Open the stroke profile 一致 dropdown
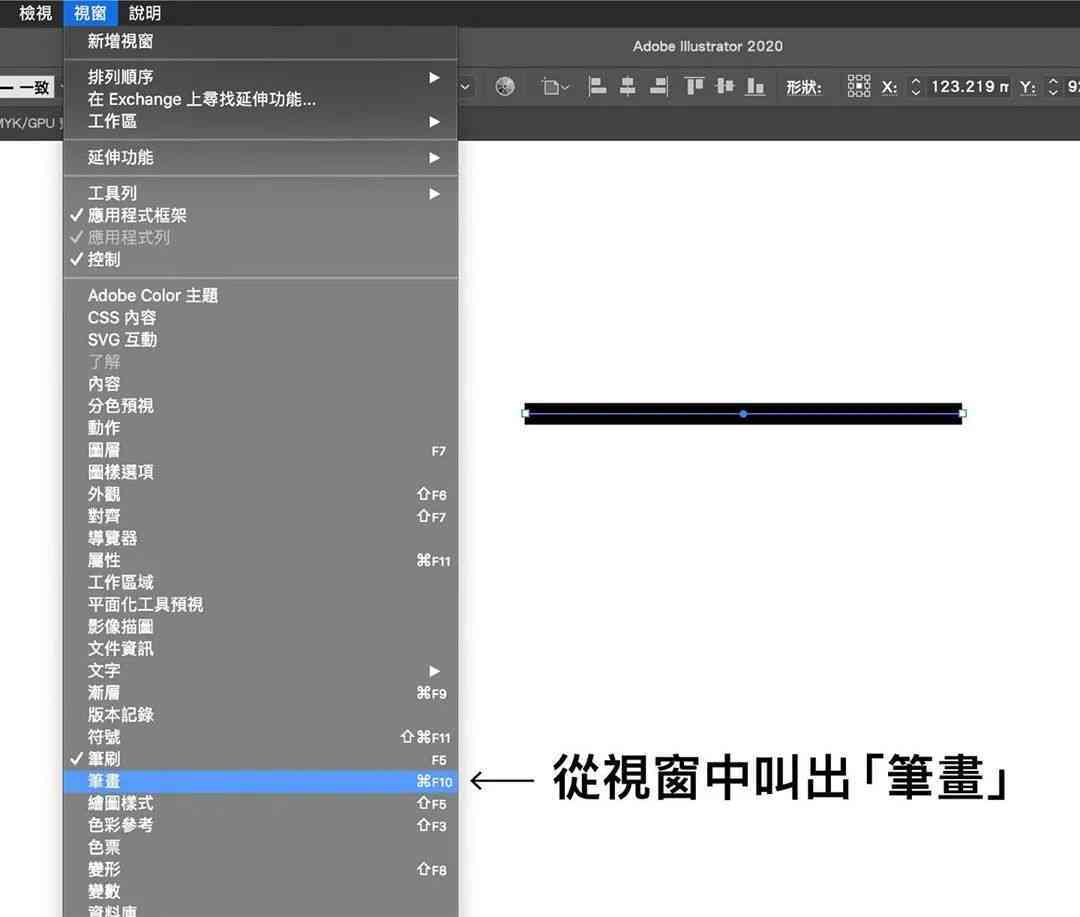Screen dimensions: 1080x917 tap(28, 87)
